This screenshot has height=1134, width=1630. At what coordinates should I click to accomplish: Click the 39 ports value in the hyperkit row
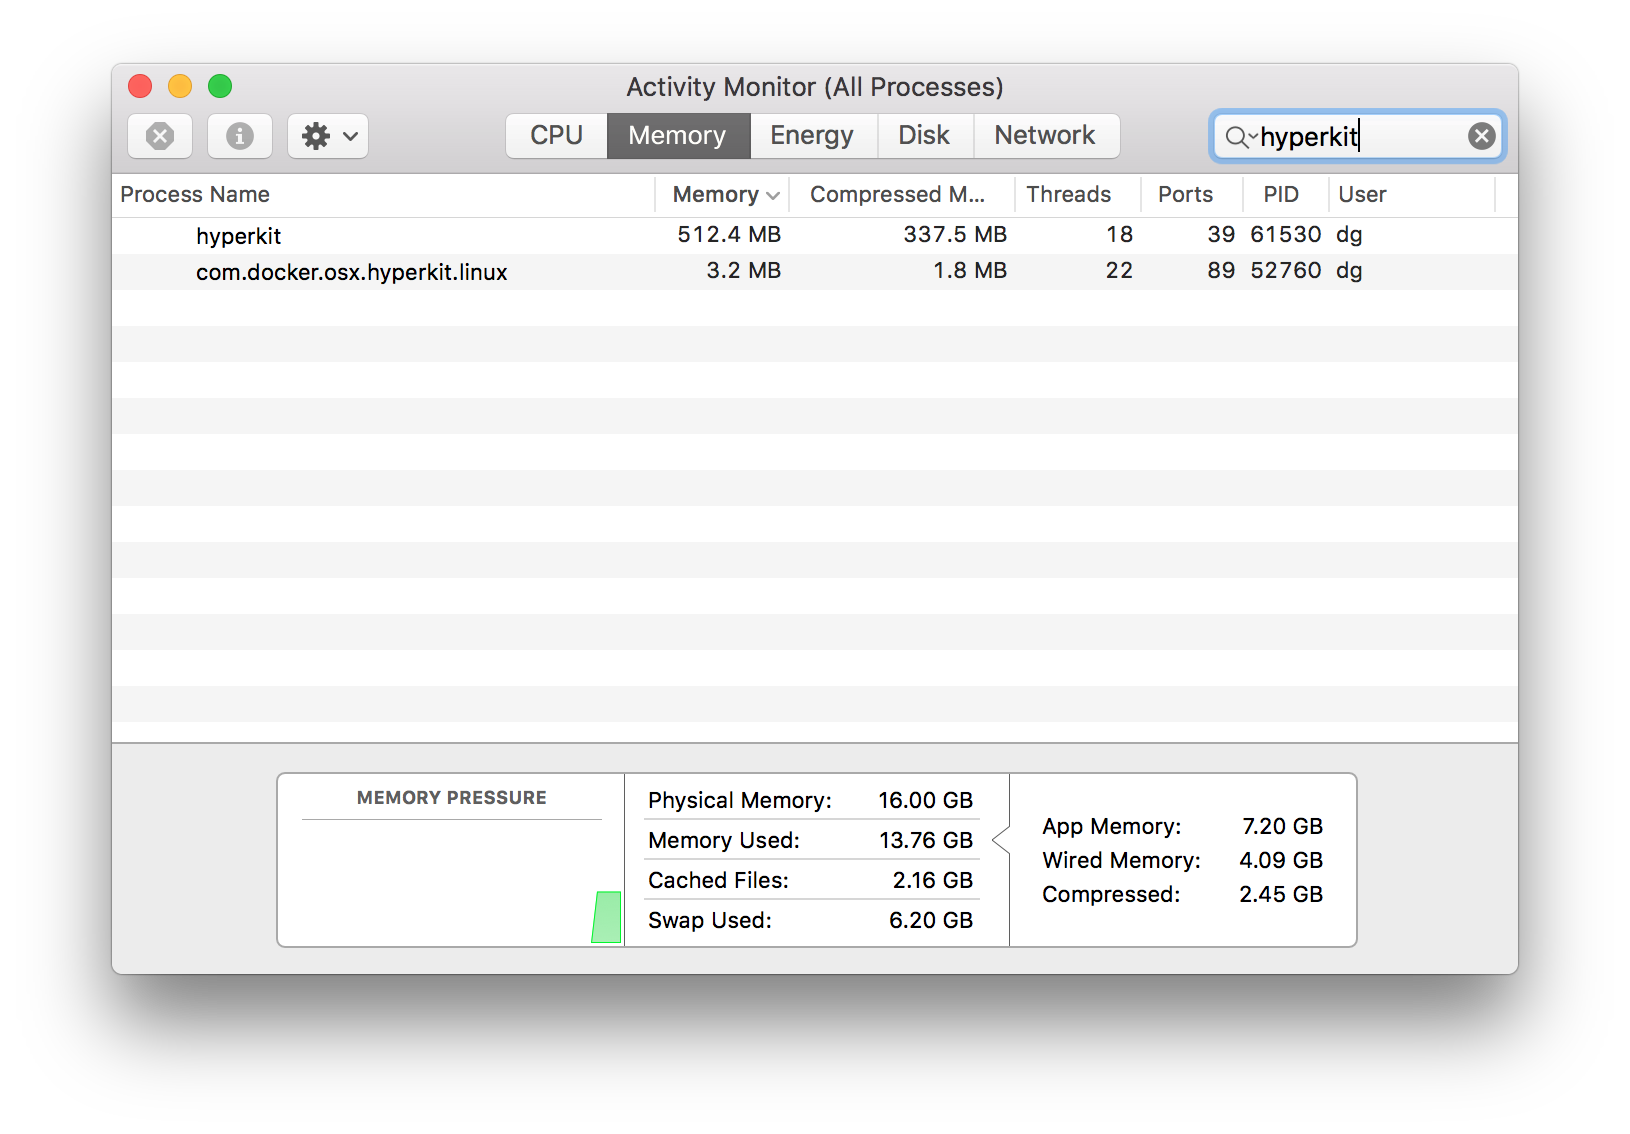1221,235
